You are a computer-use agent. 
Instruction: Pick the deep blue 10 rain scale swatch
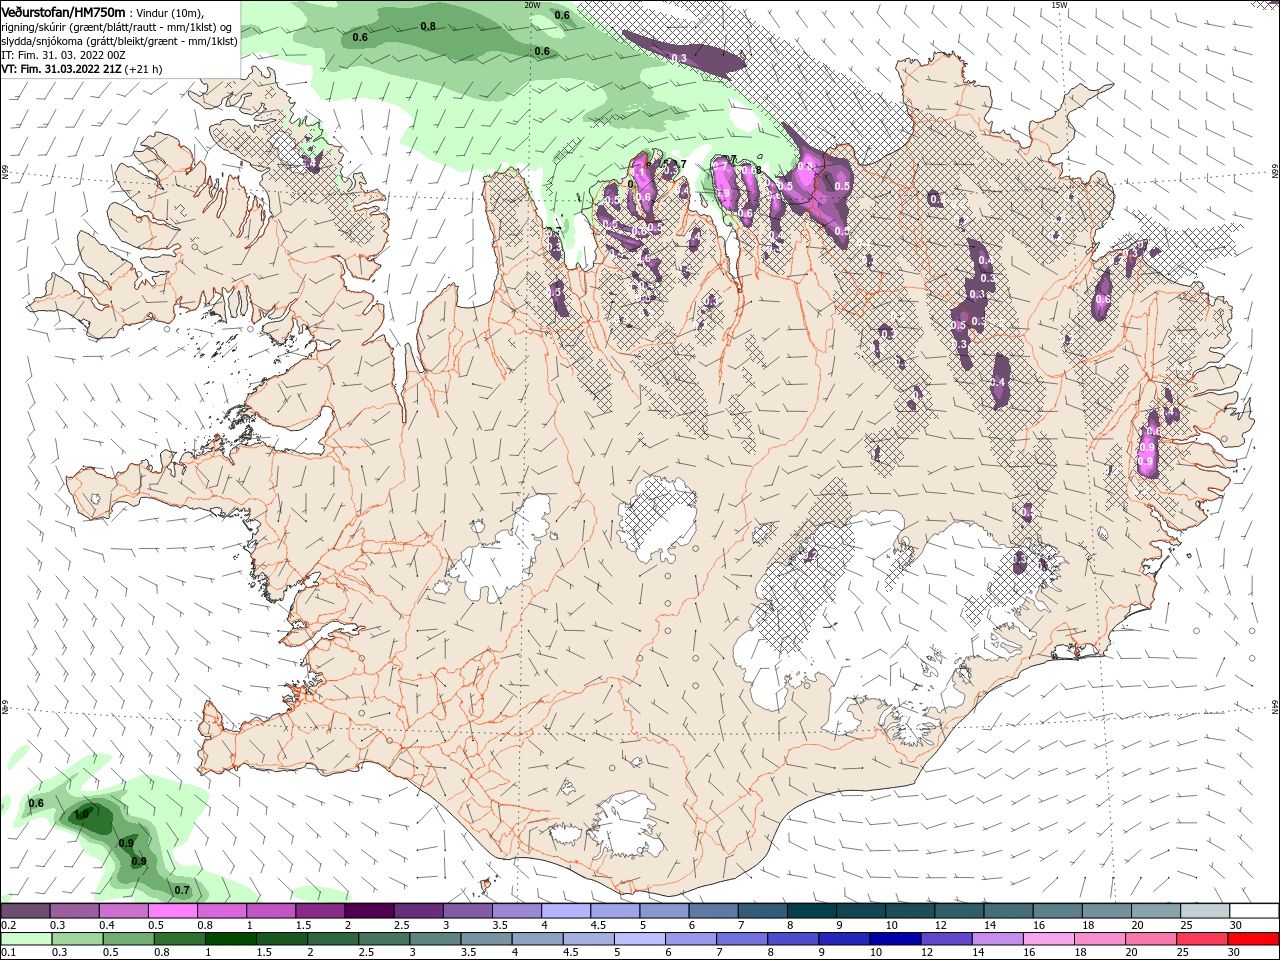pyautogui.click(x=896, y=939)
